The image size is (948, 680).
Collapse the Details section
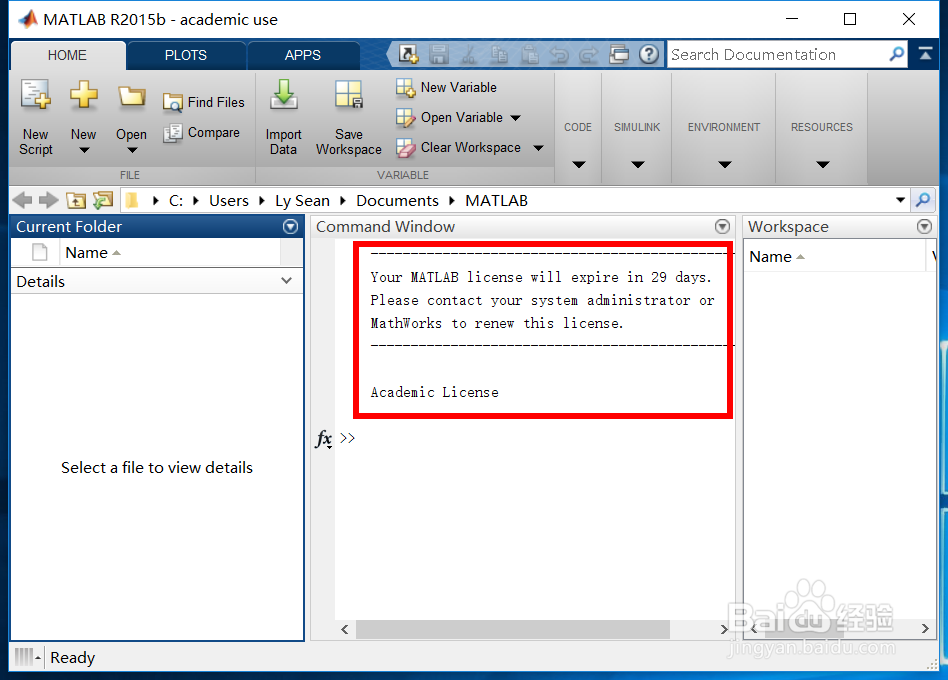coord(287,281)
